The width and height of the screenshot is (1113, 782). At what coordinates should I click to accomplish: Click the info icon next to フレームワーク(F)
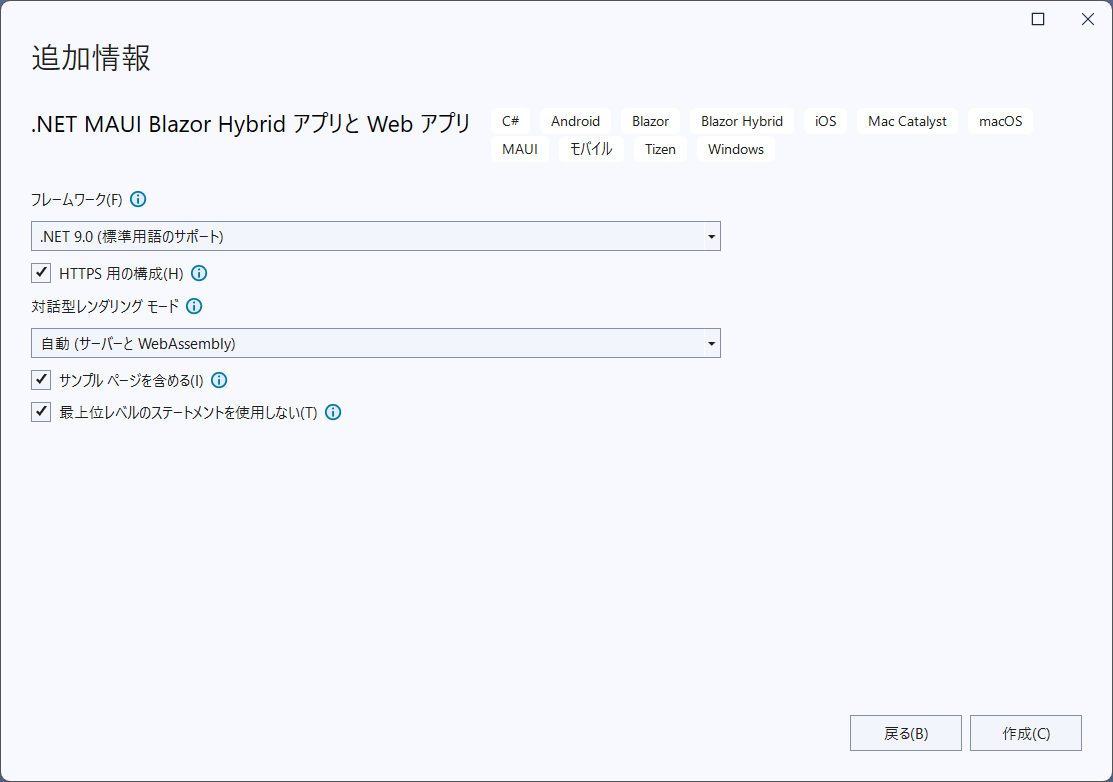(x=138, y=199)
